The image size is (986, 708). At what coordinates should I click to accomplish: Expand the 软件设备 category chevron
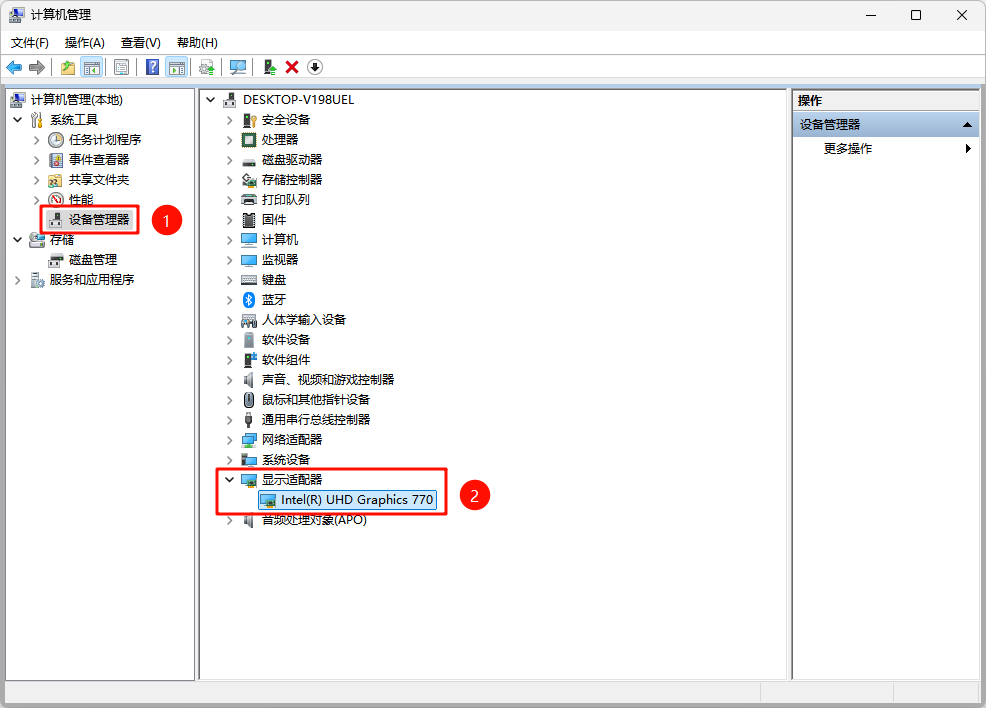tap(230, 340)
